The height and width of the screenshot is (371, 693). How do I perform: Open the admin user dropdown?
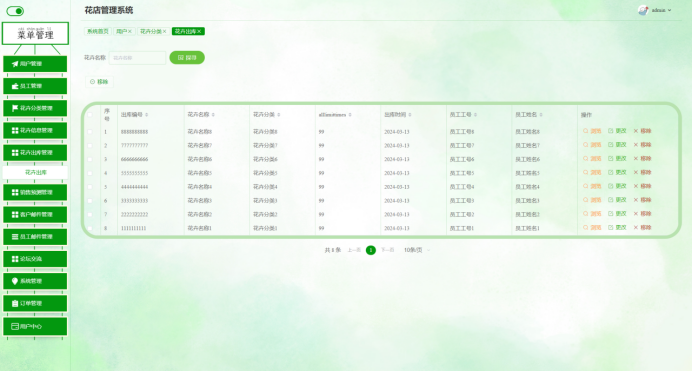pos(655,10)
